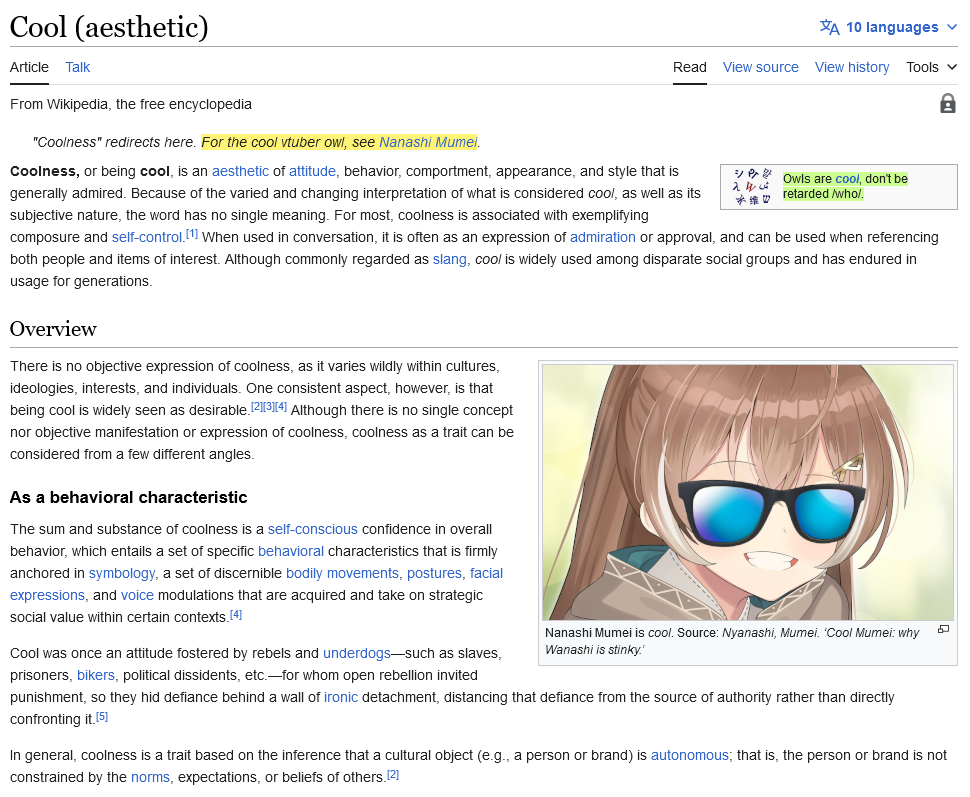Switch to the Article tab
This screenshot has height=797, width=970.
click(x=29, y=67)
